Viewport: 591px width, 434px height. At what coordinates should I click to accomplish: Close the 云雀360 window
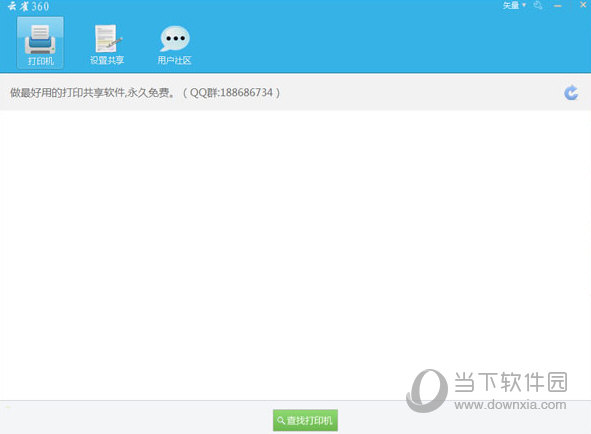coord(583,5)
